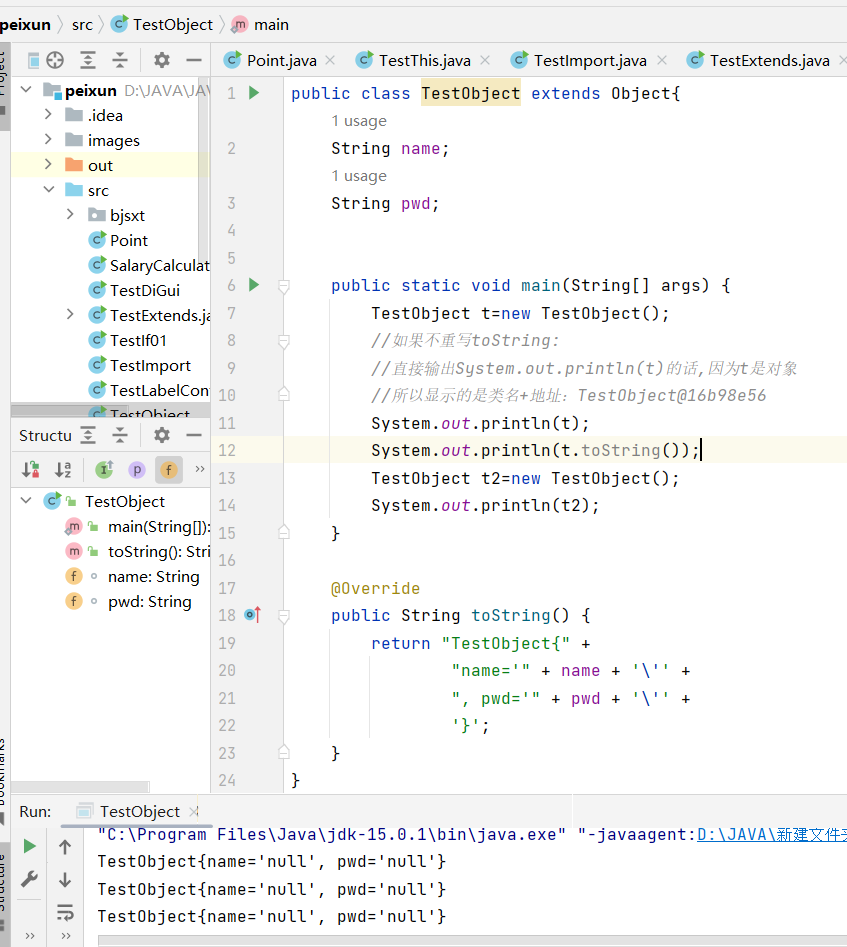The height and width of the screenshot is (947, 847).
Task: Open Structure panel settings gear
Action: [x=161, y=435]
